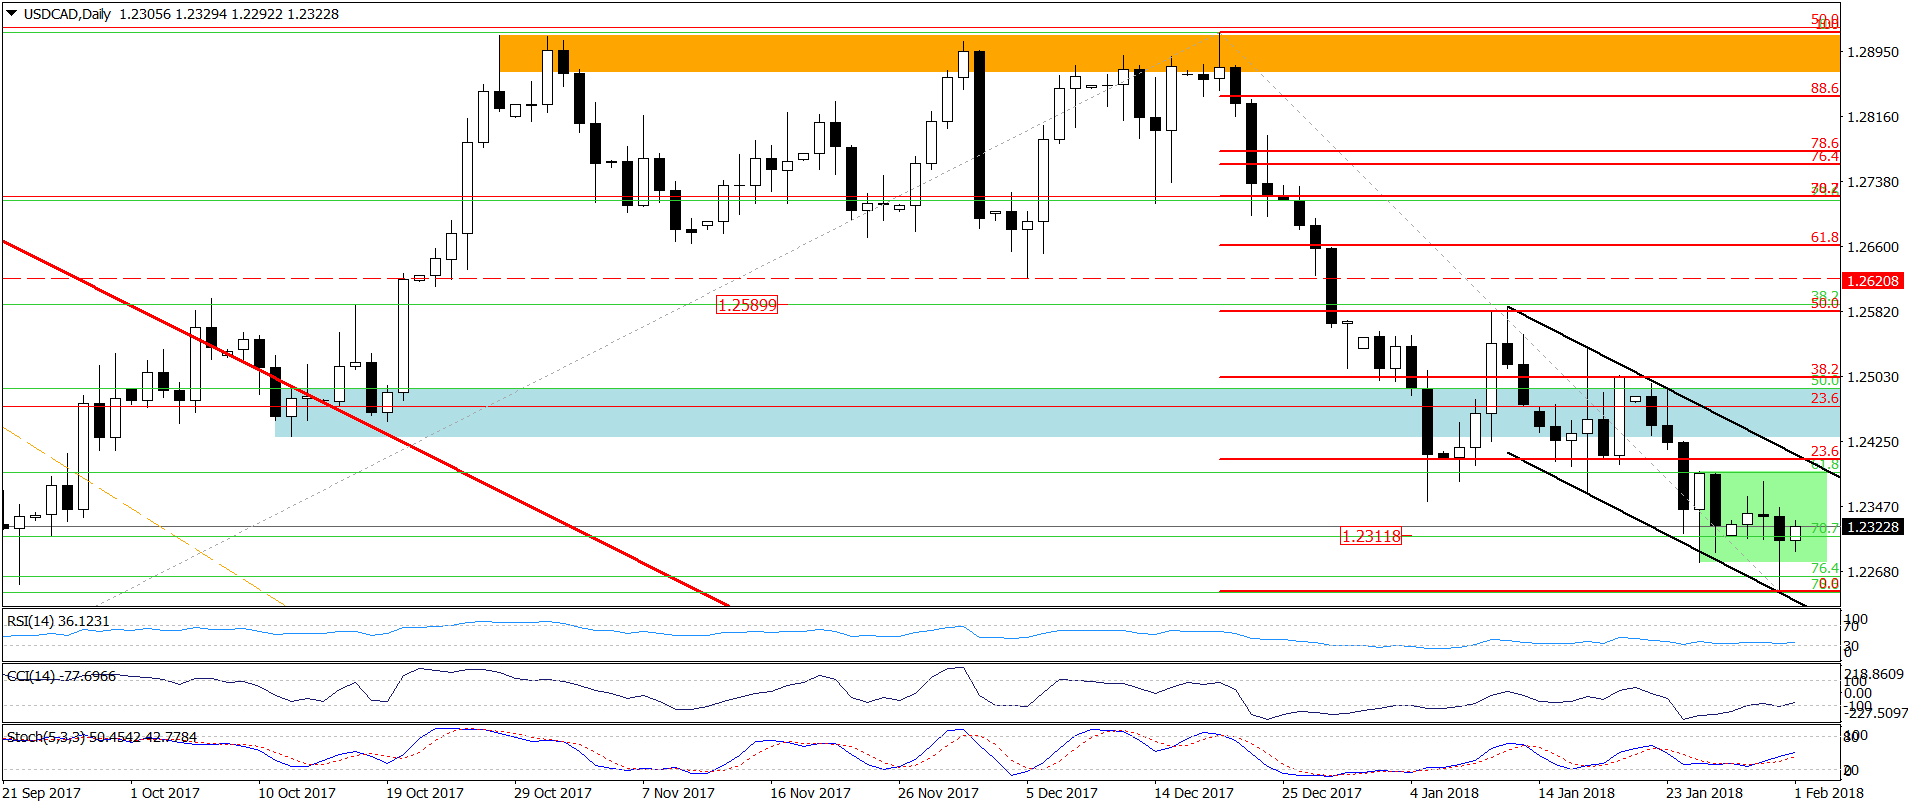This screenshot has height=807, width=1908.
Task: Click the 14 Dec 2017 date label
Action: 1194,793
